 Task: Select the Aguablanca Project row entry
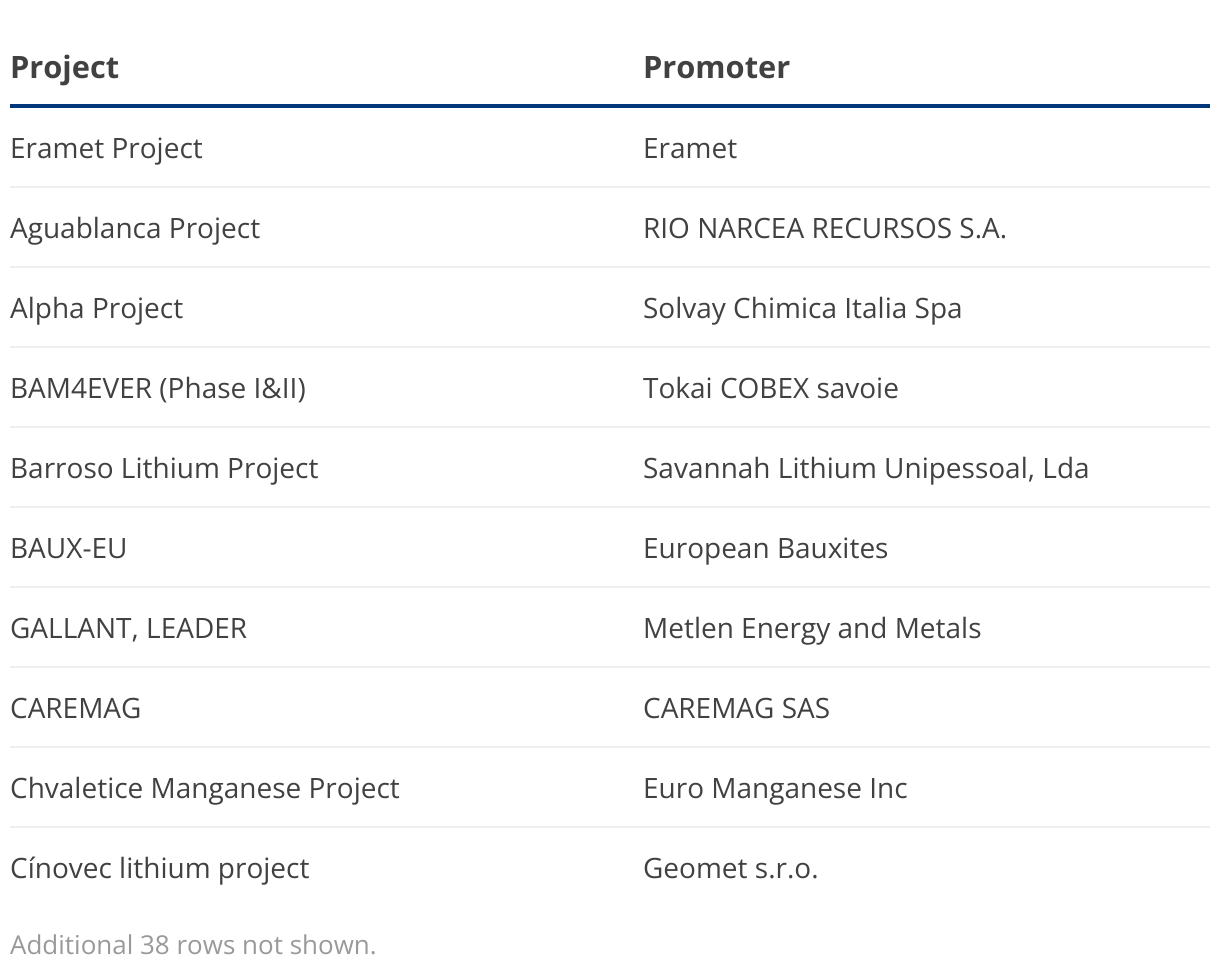coord(135,228)
